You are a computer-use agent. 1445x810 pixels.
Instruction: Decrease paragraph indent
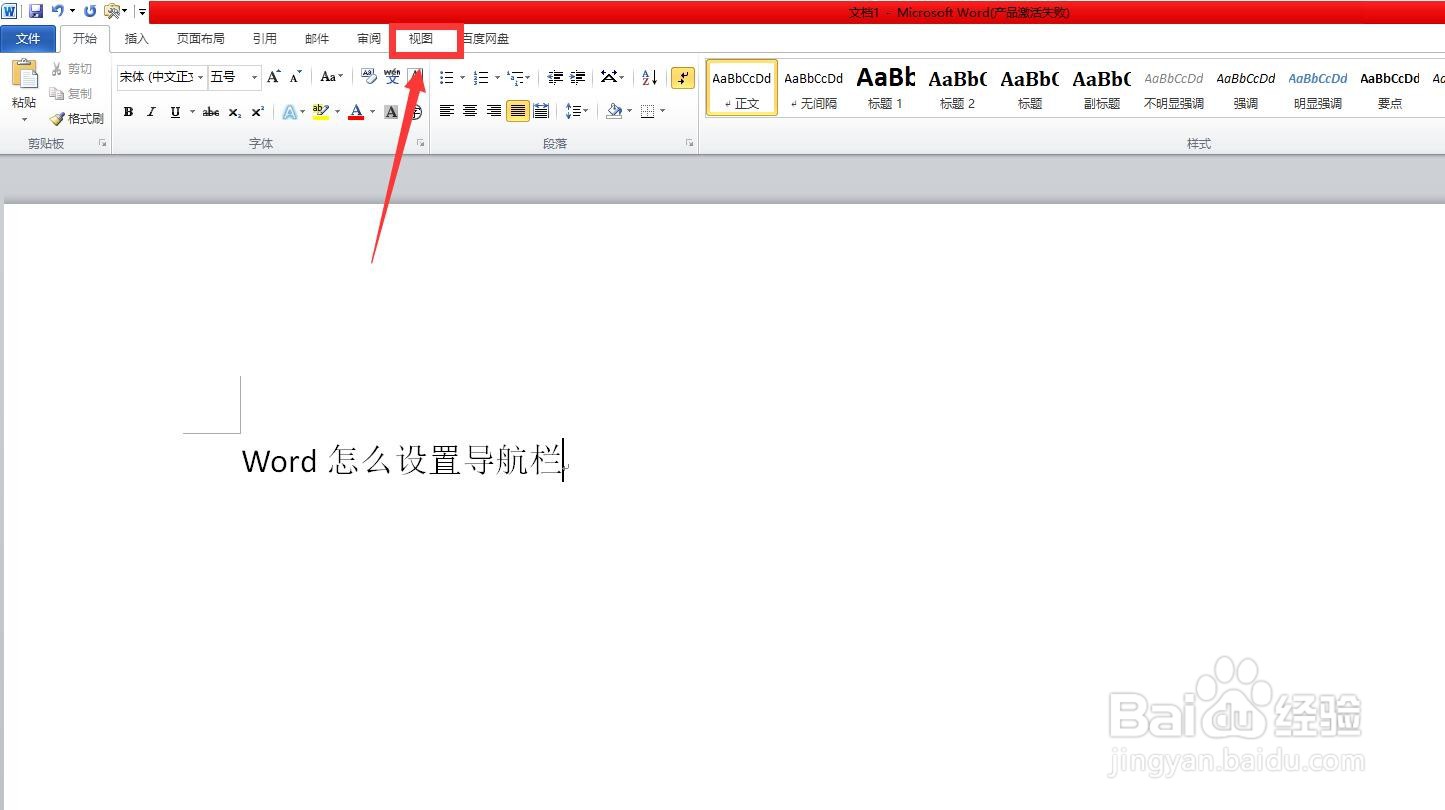(x=555, y=77)
